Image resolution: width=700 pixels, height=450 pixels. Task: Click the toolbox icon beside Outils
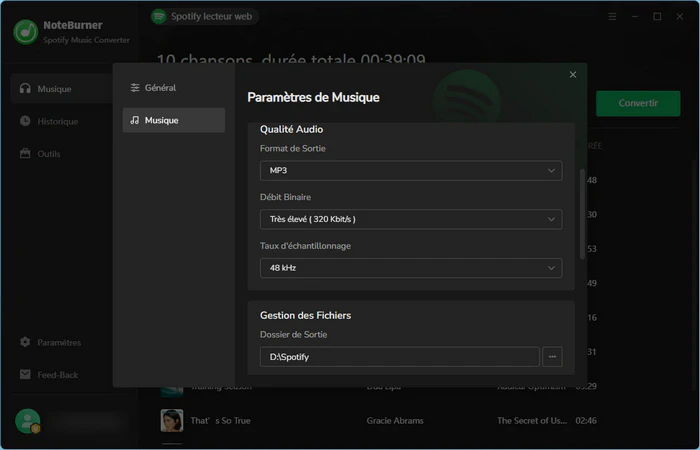tap(25, 154)
